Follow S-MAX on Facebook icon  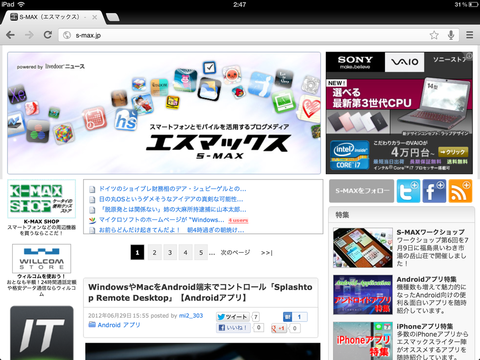tap(434, 191)
